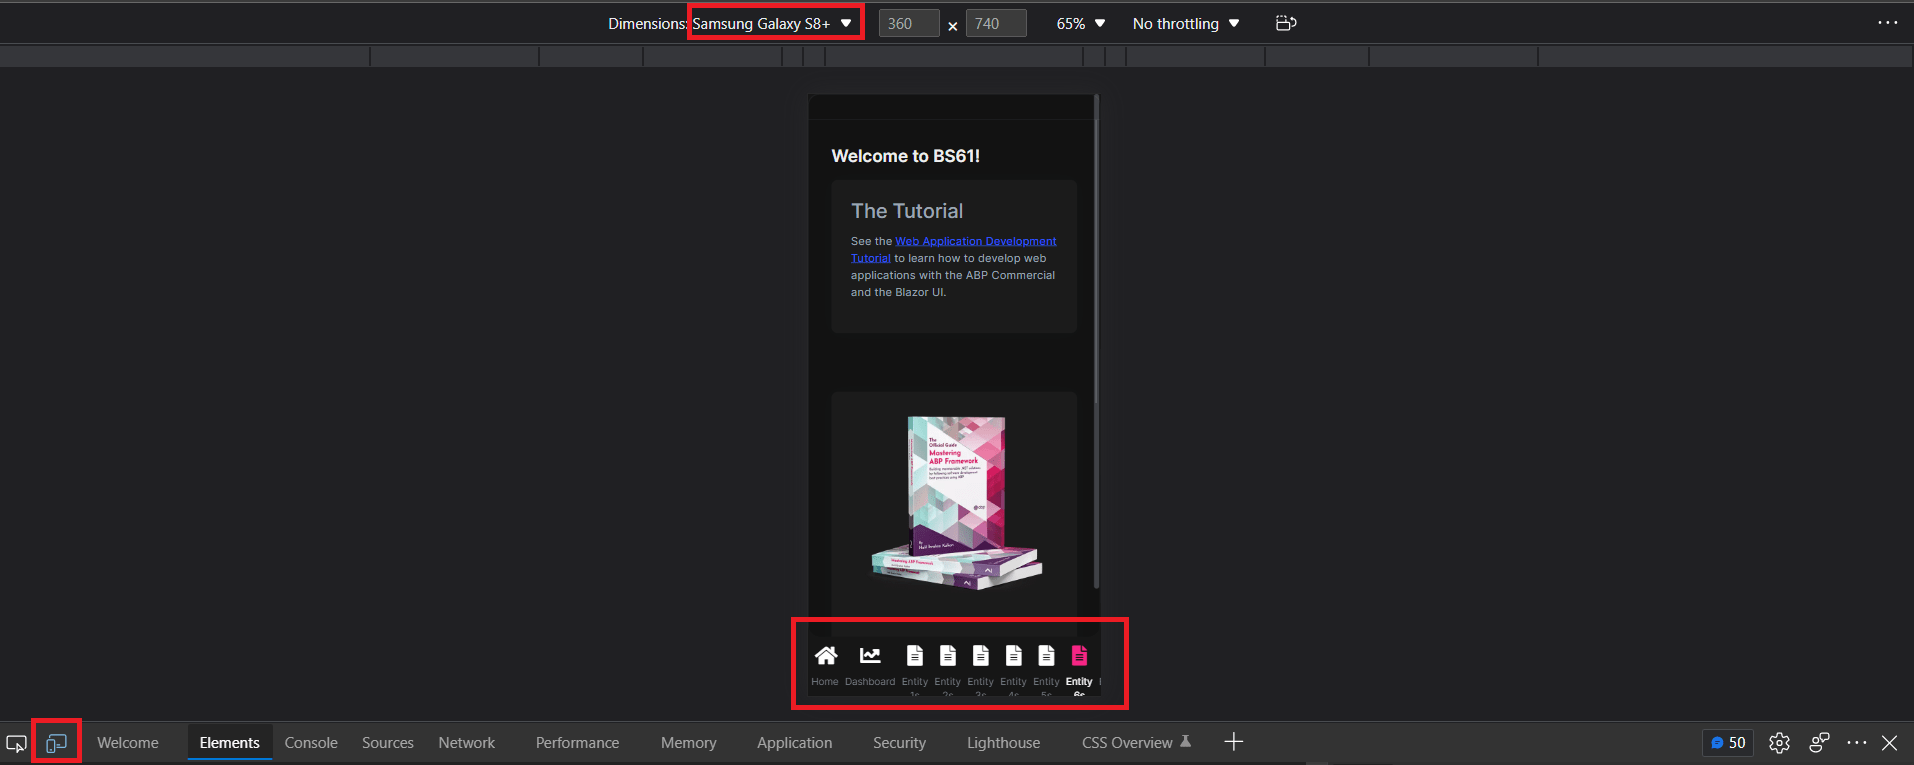This screenshot has width=1914, height=765.
Task: Open the DevTools feedback/activity icon
Action: pos(1819,743)
